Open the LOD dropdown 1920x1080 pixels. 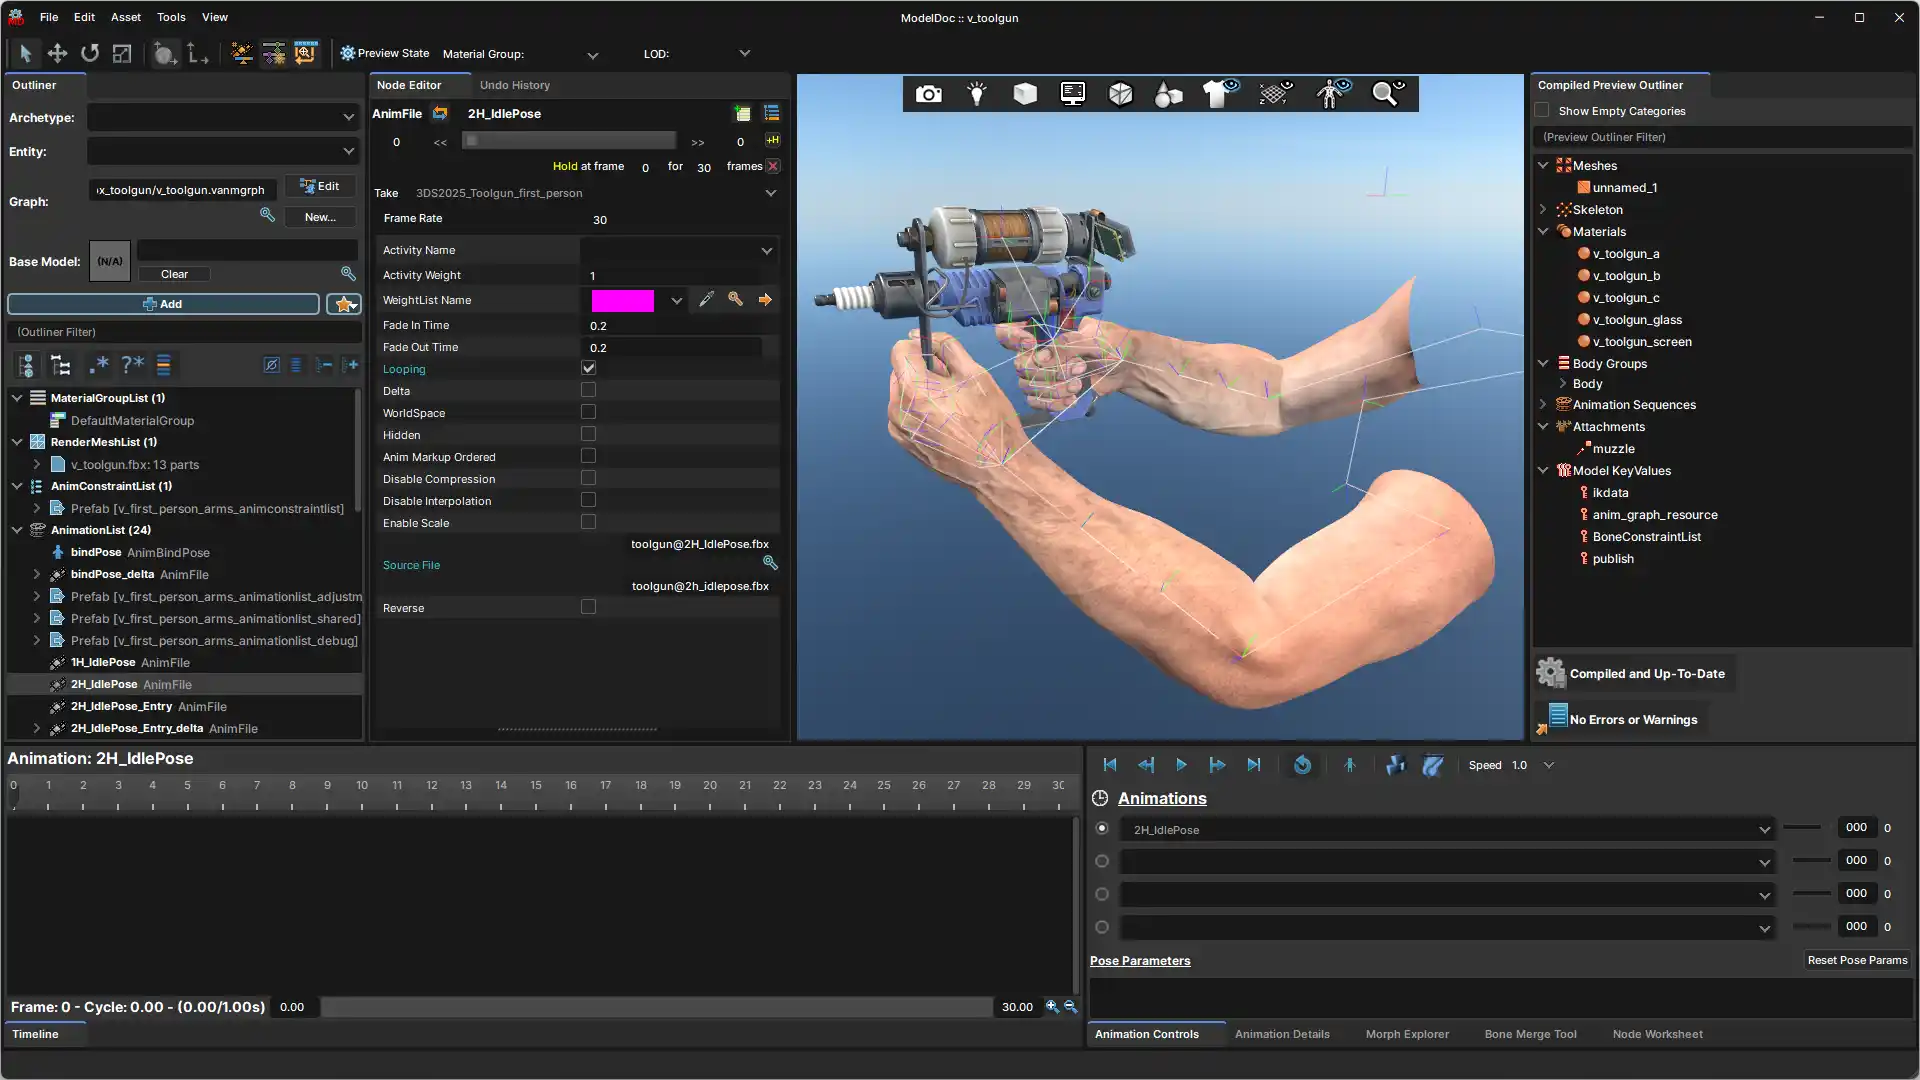[x=744, y=53]
